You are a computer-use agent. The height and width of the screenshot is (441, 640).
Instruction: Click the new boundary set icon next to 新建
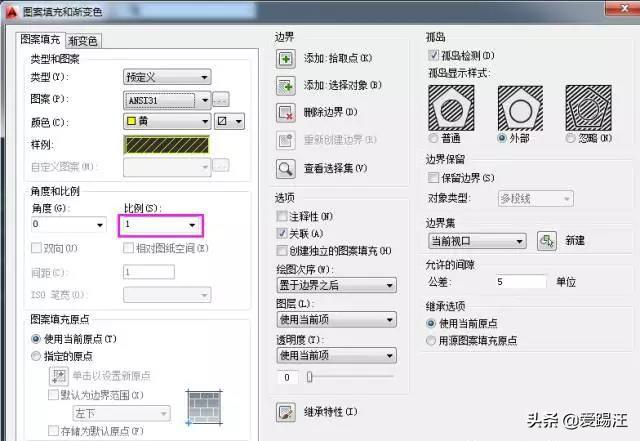pyautogui.click(x=546, y=241)
